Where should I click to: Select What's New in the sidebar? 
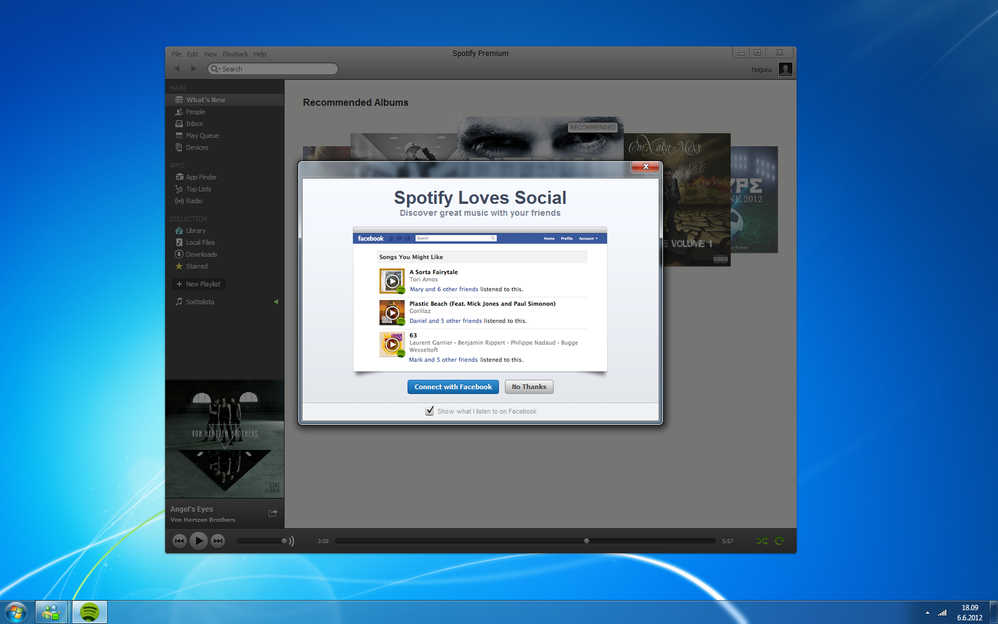pos(225,100)
